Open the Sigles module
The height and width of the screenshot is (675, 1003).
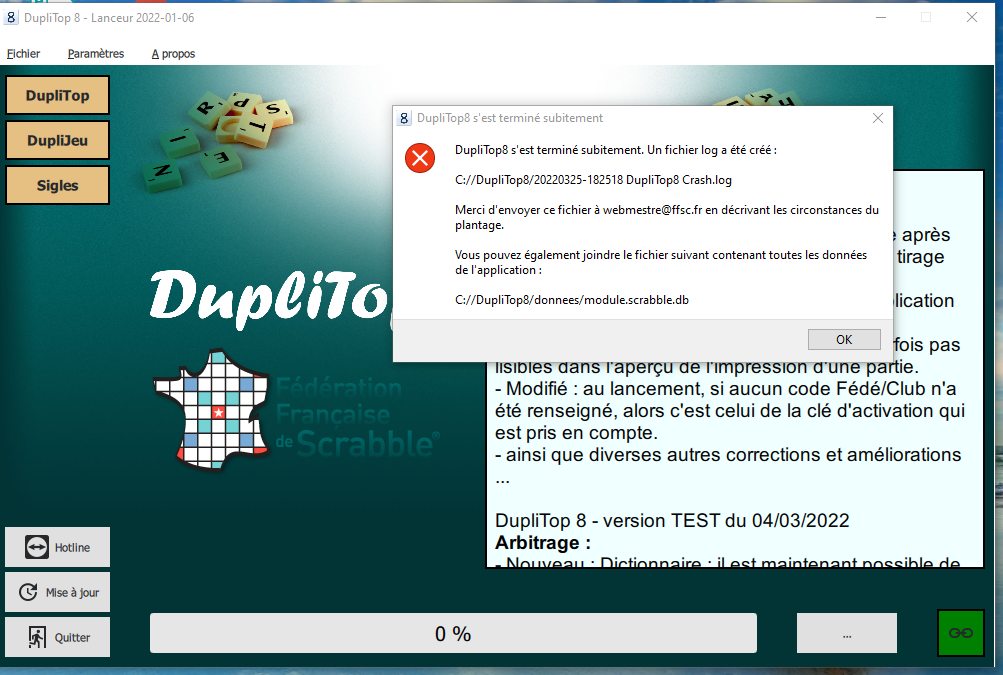(x=58, y=185)
